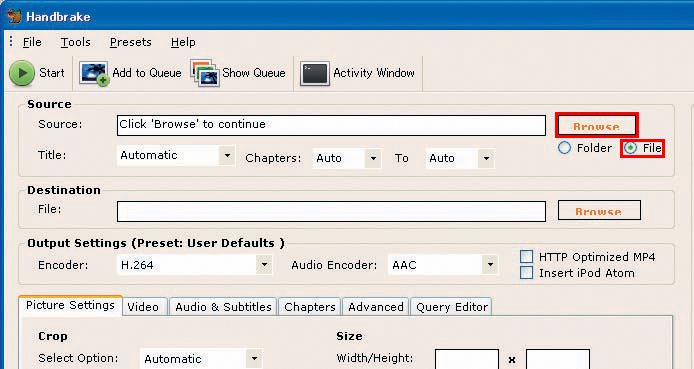
Task: Click the Width input box
Action: (x=467, y=359)
